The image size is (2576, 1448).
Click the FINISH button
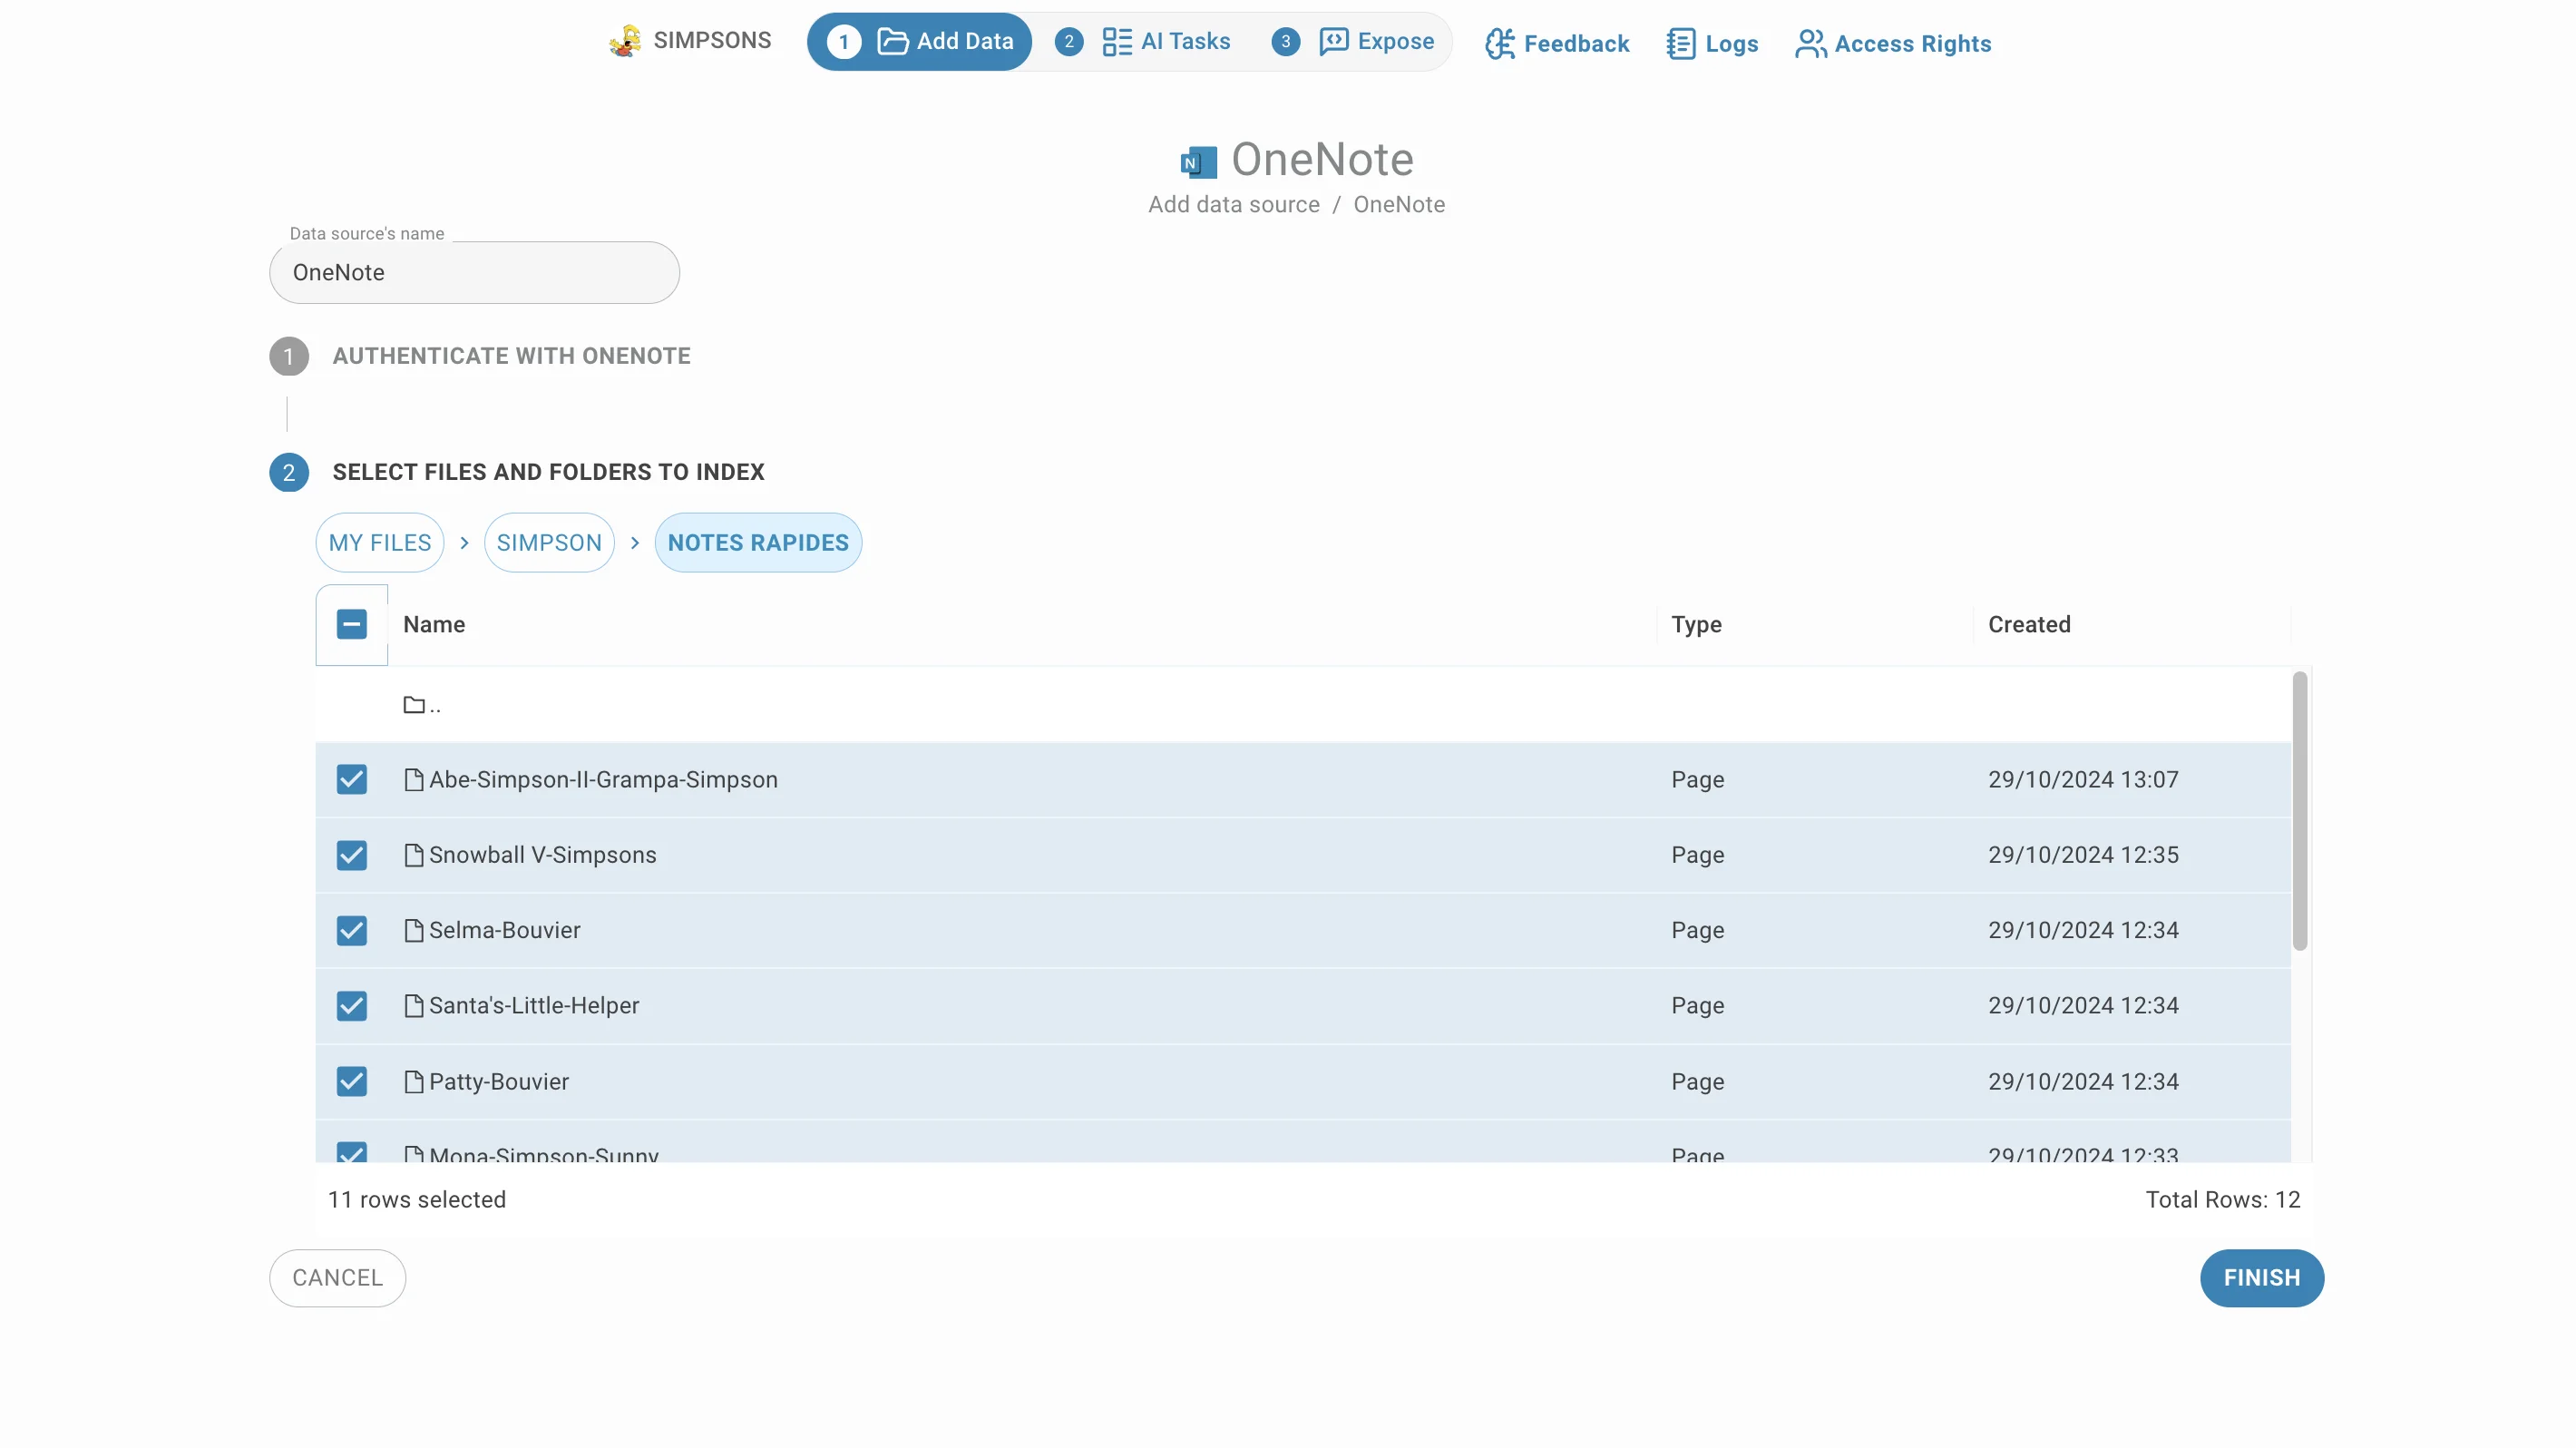2261,1278
